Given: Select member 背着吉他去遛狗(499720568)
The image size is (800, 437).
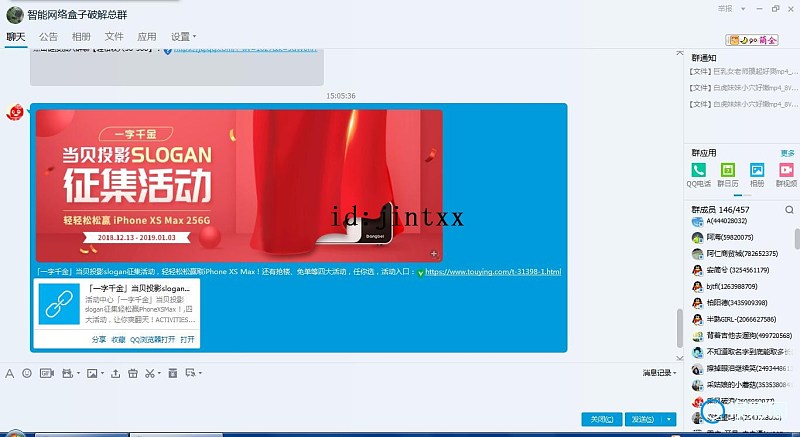Looking at the screenshot, I should click(x=742, y=336).
